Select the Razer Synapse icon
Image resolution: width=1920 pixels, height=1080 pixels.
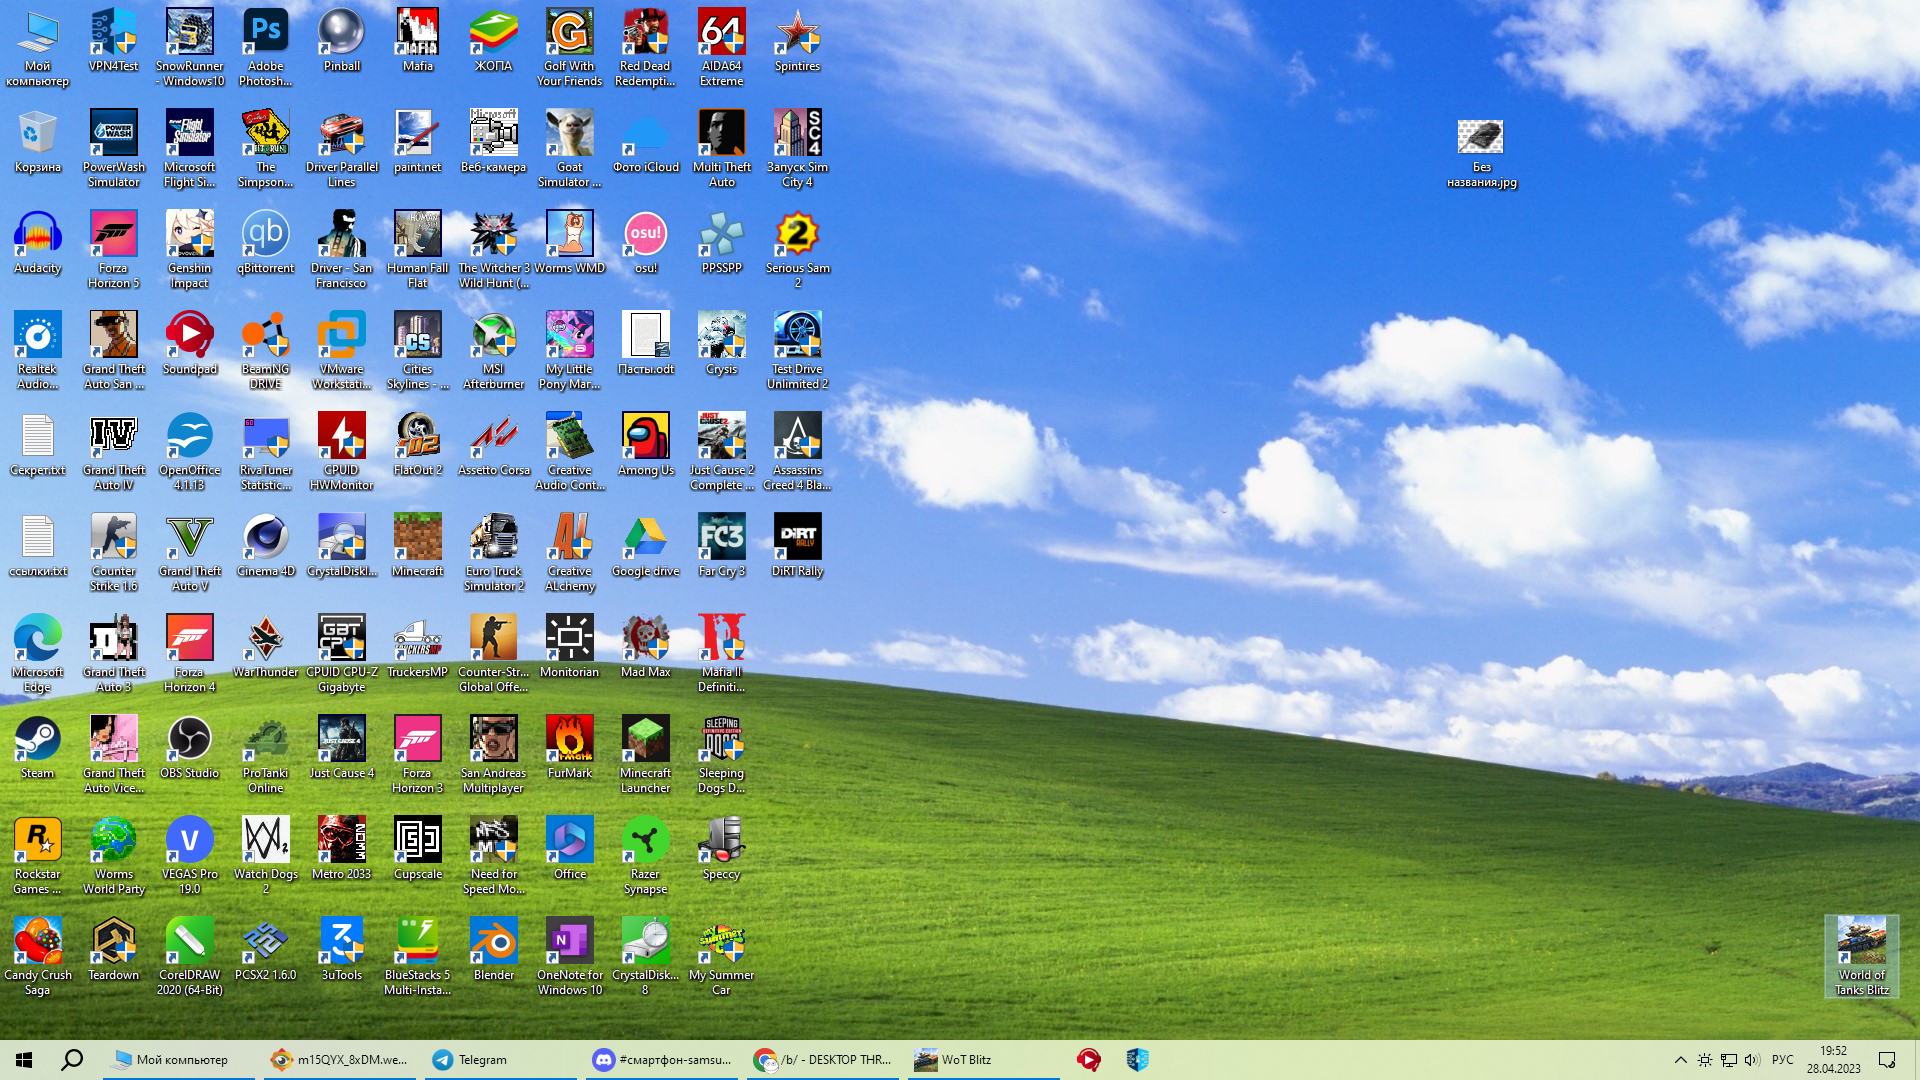point(646,855)
